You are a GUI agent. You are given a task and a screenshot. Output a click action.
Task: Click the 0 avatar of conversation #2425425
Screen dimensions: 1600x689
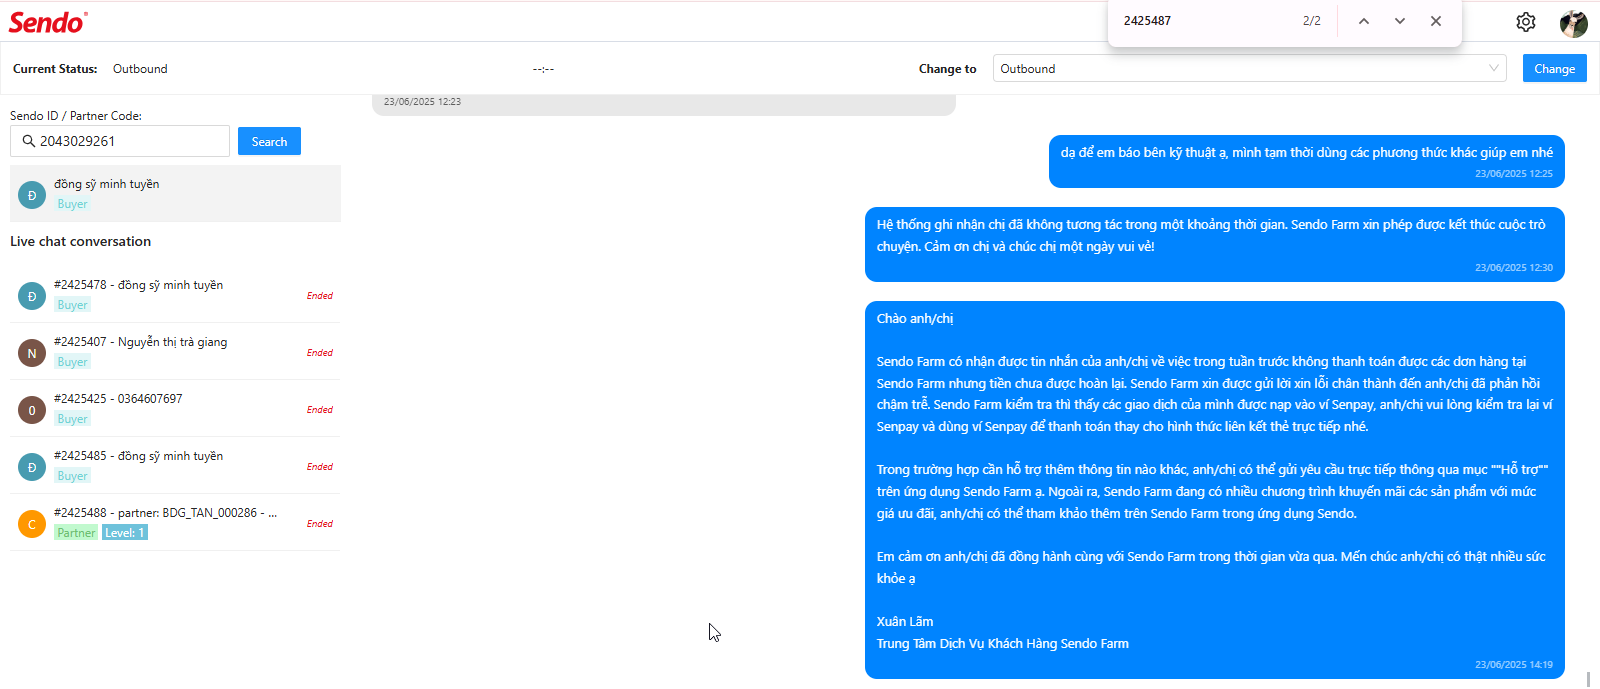click(32, 410)
